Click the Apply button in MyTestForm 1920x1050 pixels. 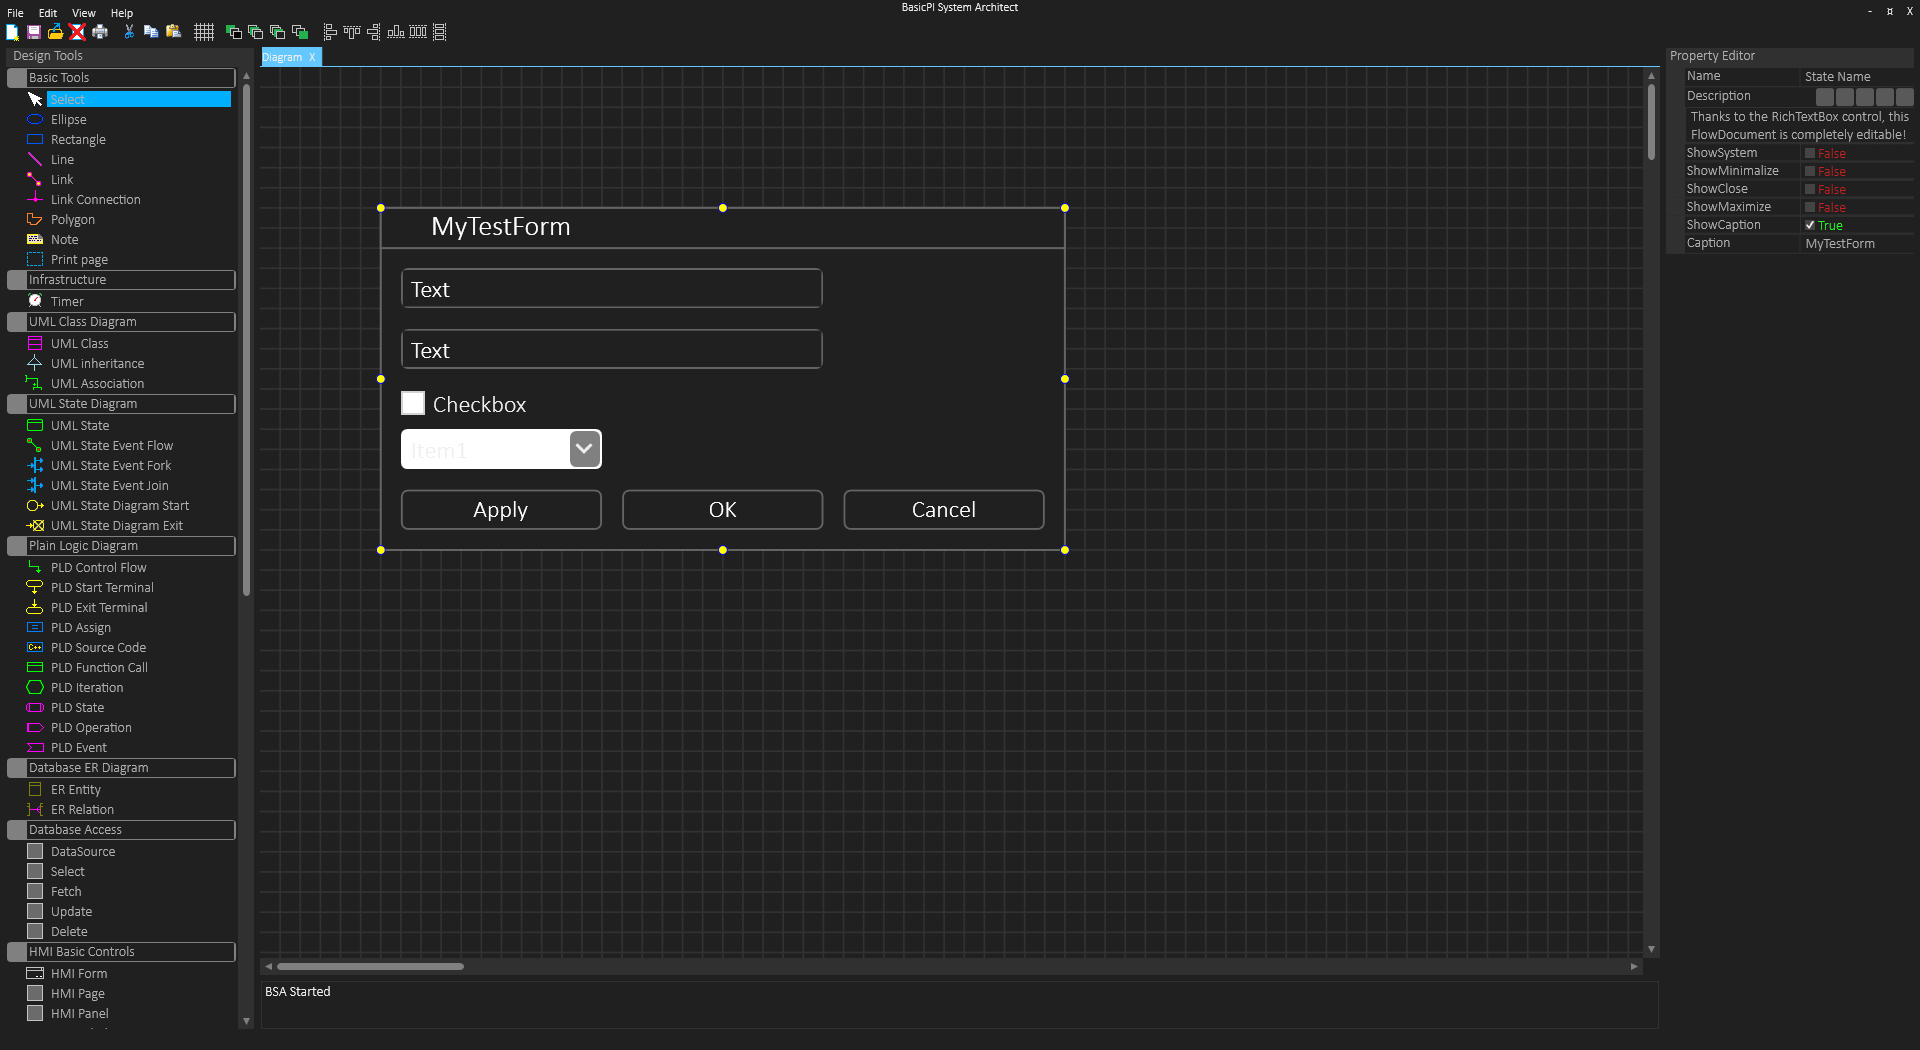[x=501, y=509]
